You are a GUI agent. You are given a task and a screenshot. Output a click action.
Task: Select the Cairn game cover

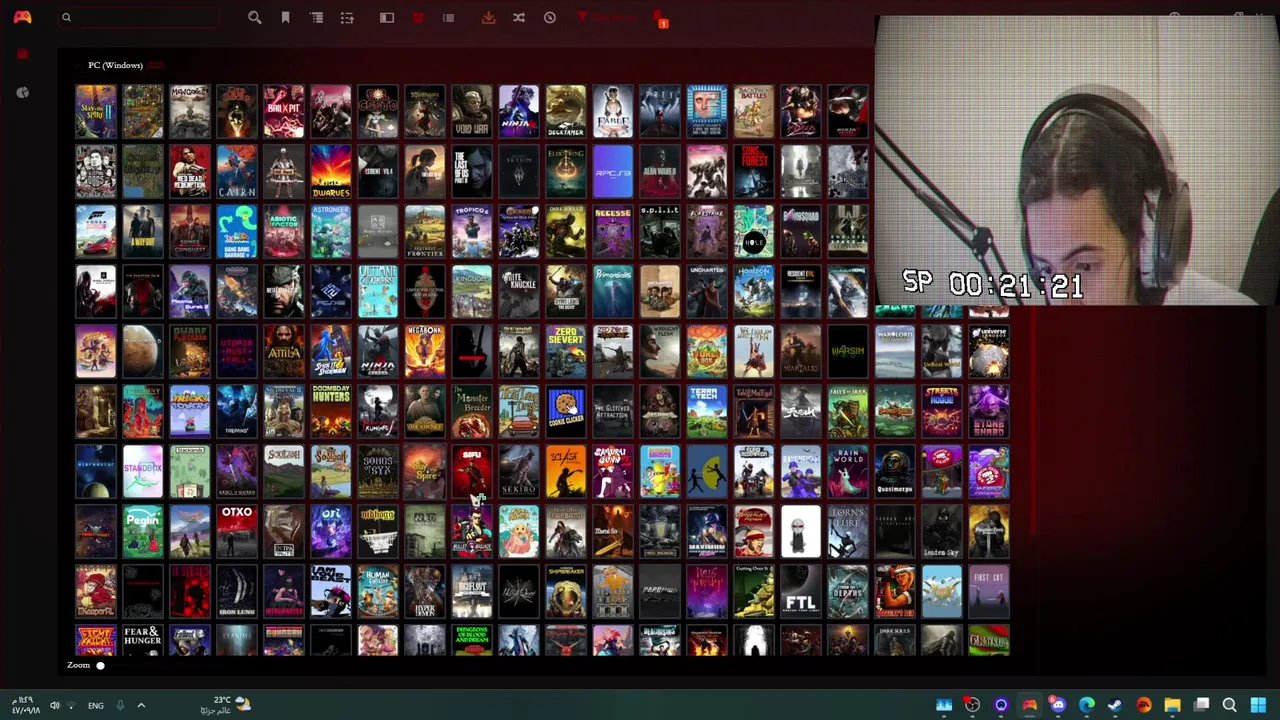pyautogui.click(x=237, y=171)
